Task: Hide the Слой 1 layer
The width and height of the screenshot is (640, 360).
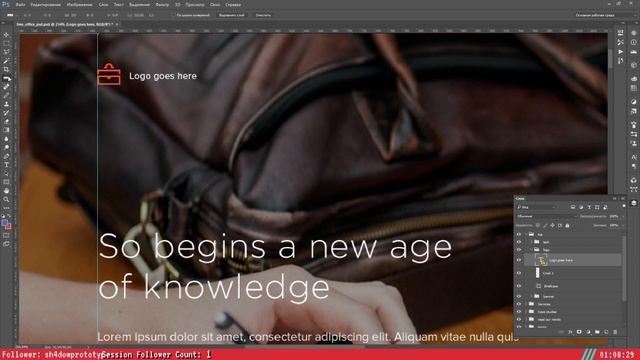Action: [519, 273]
